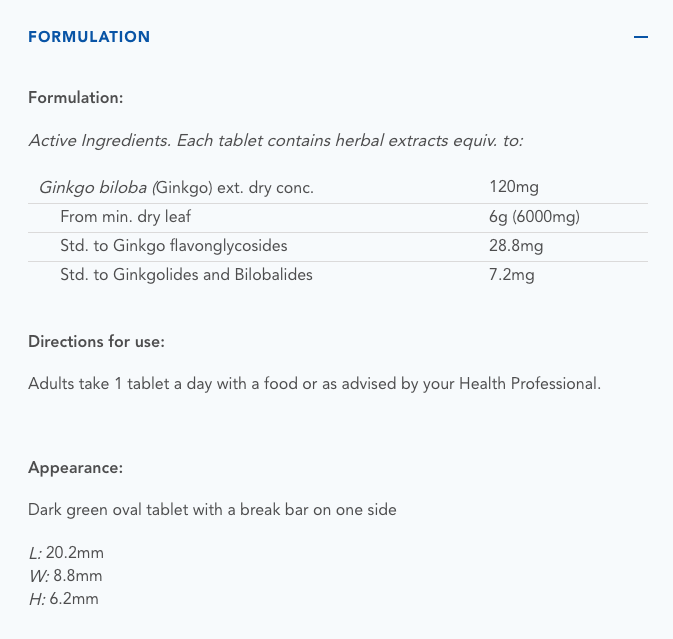Click the 28.8mg value
The width and height of the screenshot is (673, 639).
pos(516,245)
